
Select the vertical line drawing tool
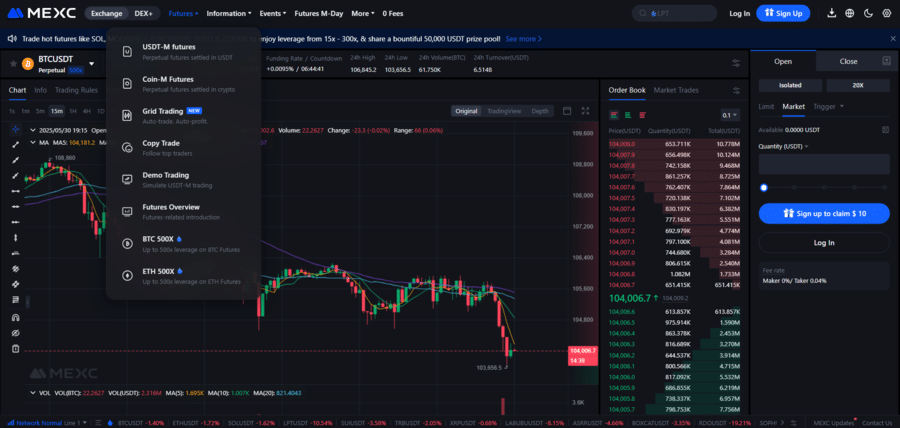15,238
